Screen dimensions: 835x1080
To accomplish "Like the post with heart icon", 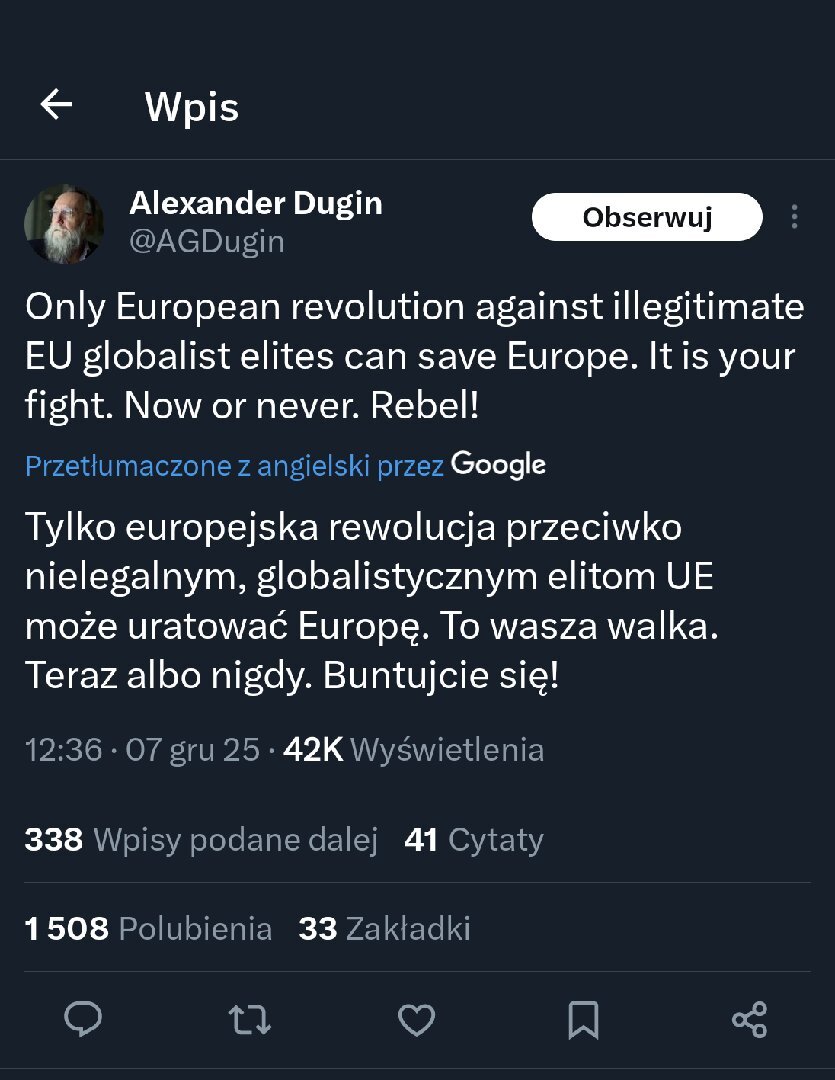I will [416, 1019].
